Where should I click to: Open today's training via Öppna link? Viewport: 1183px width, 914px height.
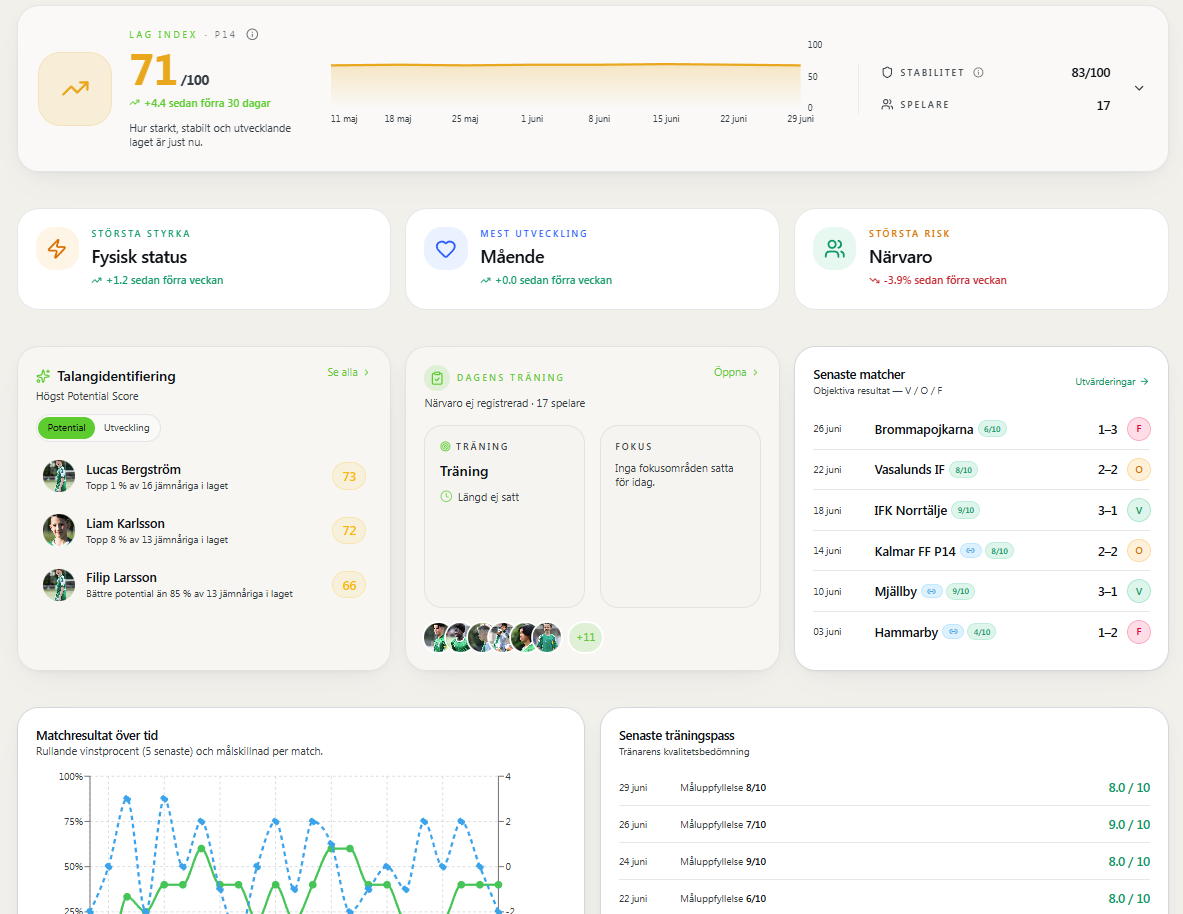pyautogui.click(x=736, y=372)
